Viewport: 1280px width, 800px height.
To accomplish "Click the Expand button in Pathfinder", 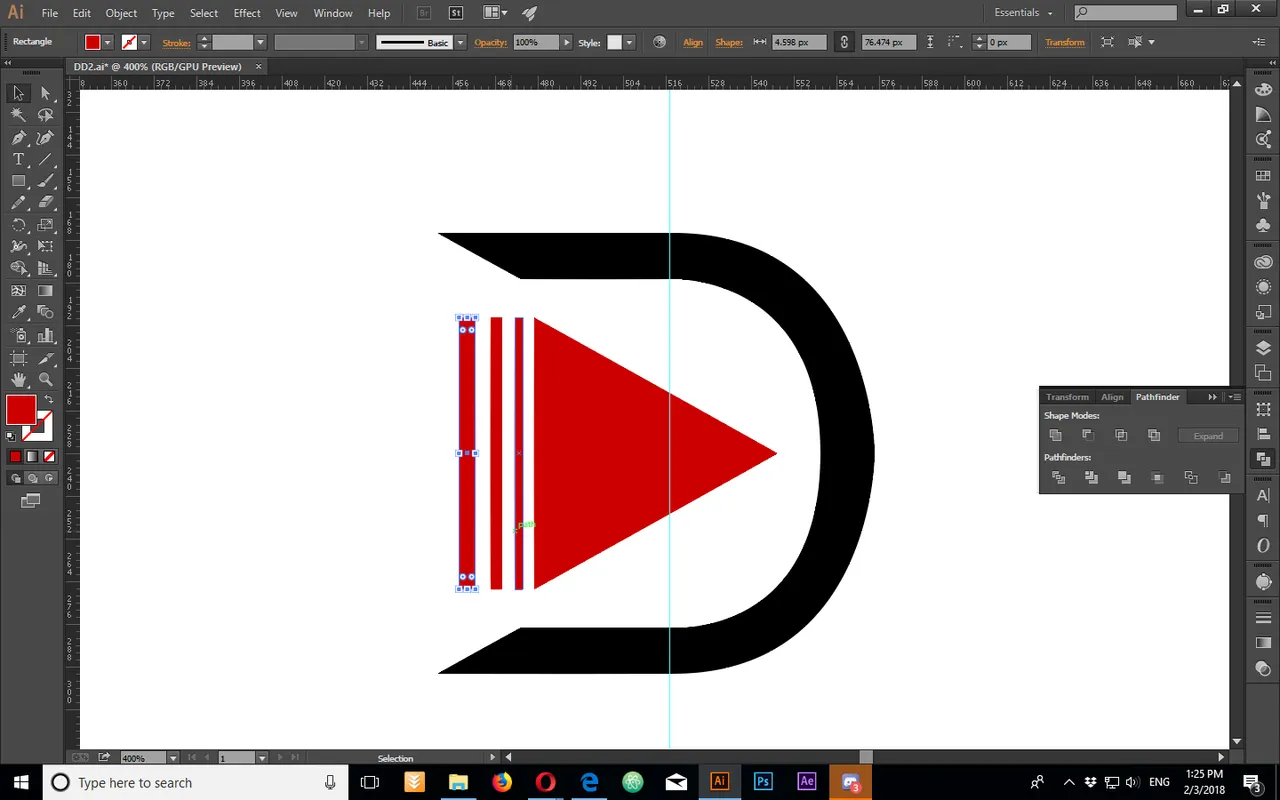I will (x=1208, y=436).
